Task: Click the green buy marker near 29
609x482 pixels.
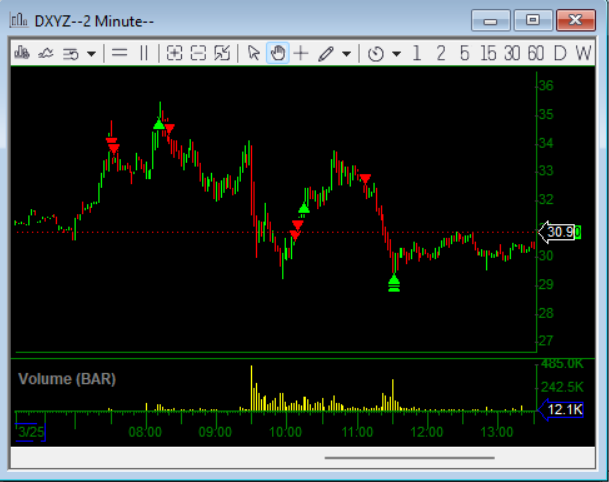Action: click(394, 283)
